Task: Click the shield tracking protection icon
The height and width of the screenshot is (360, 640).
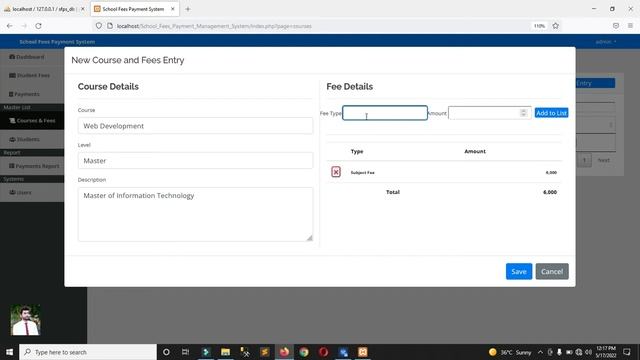Action: tap(99, 26)
